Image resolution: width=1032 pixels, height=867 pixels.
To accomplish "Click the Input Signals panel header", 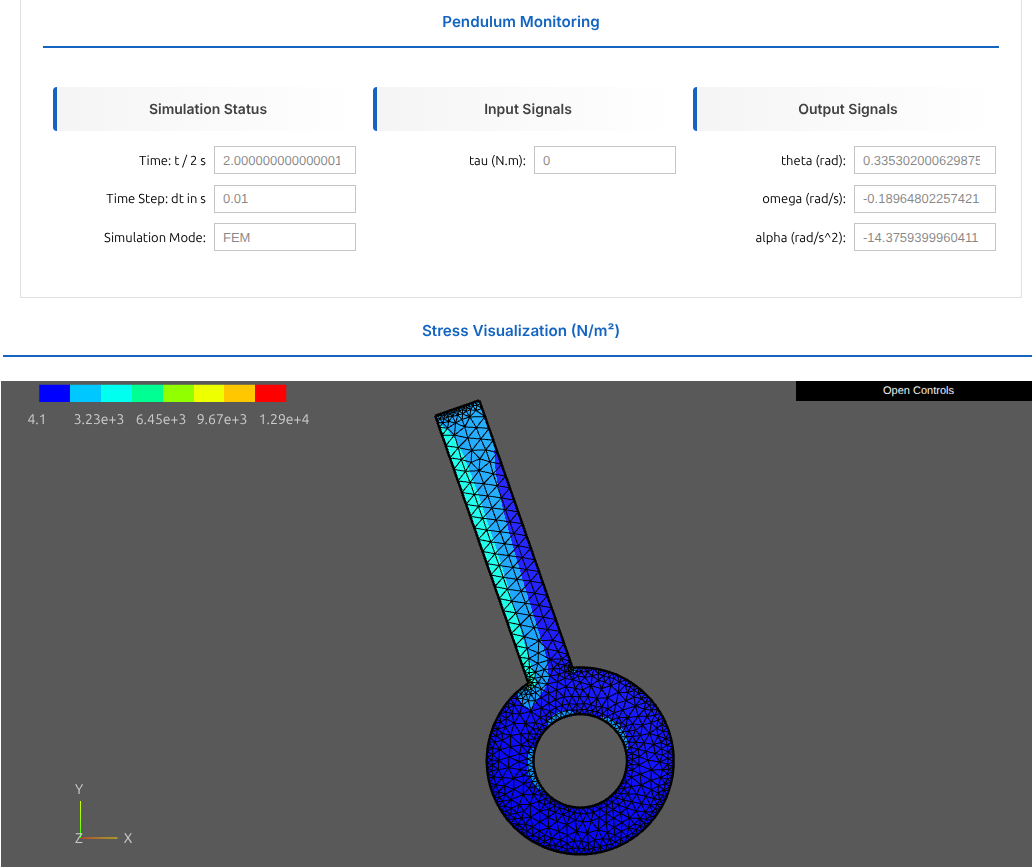I will pos(527,109).
